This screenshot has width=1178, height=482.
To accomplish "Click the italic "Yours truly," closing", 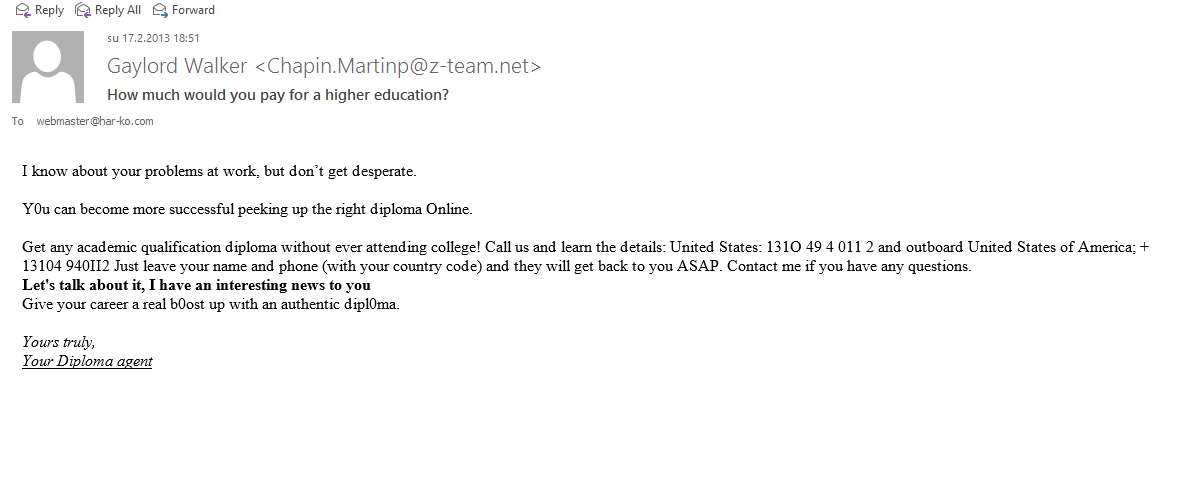I will click(59, 342).
